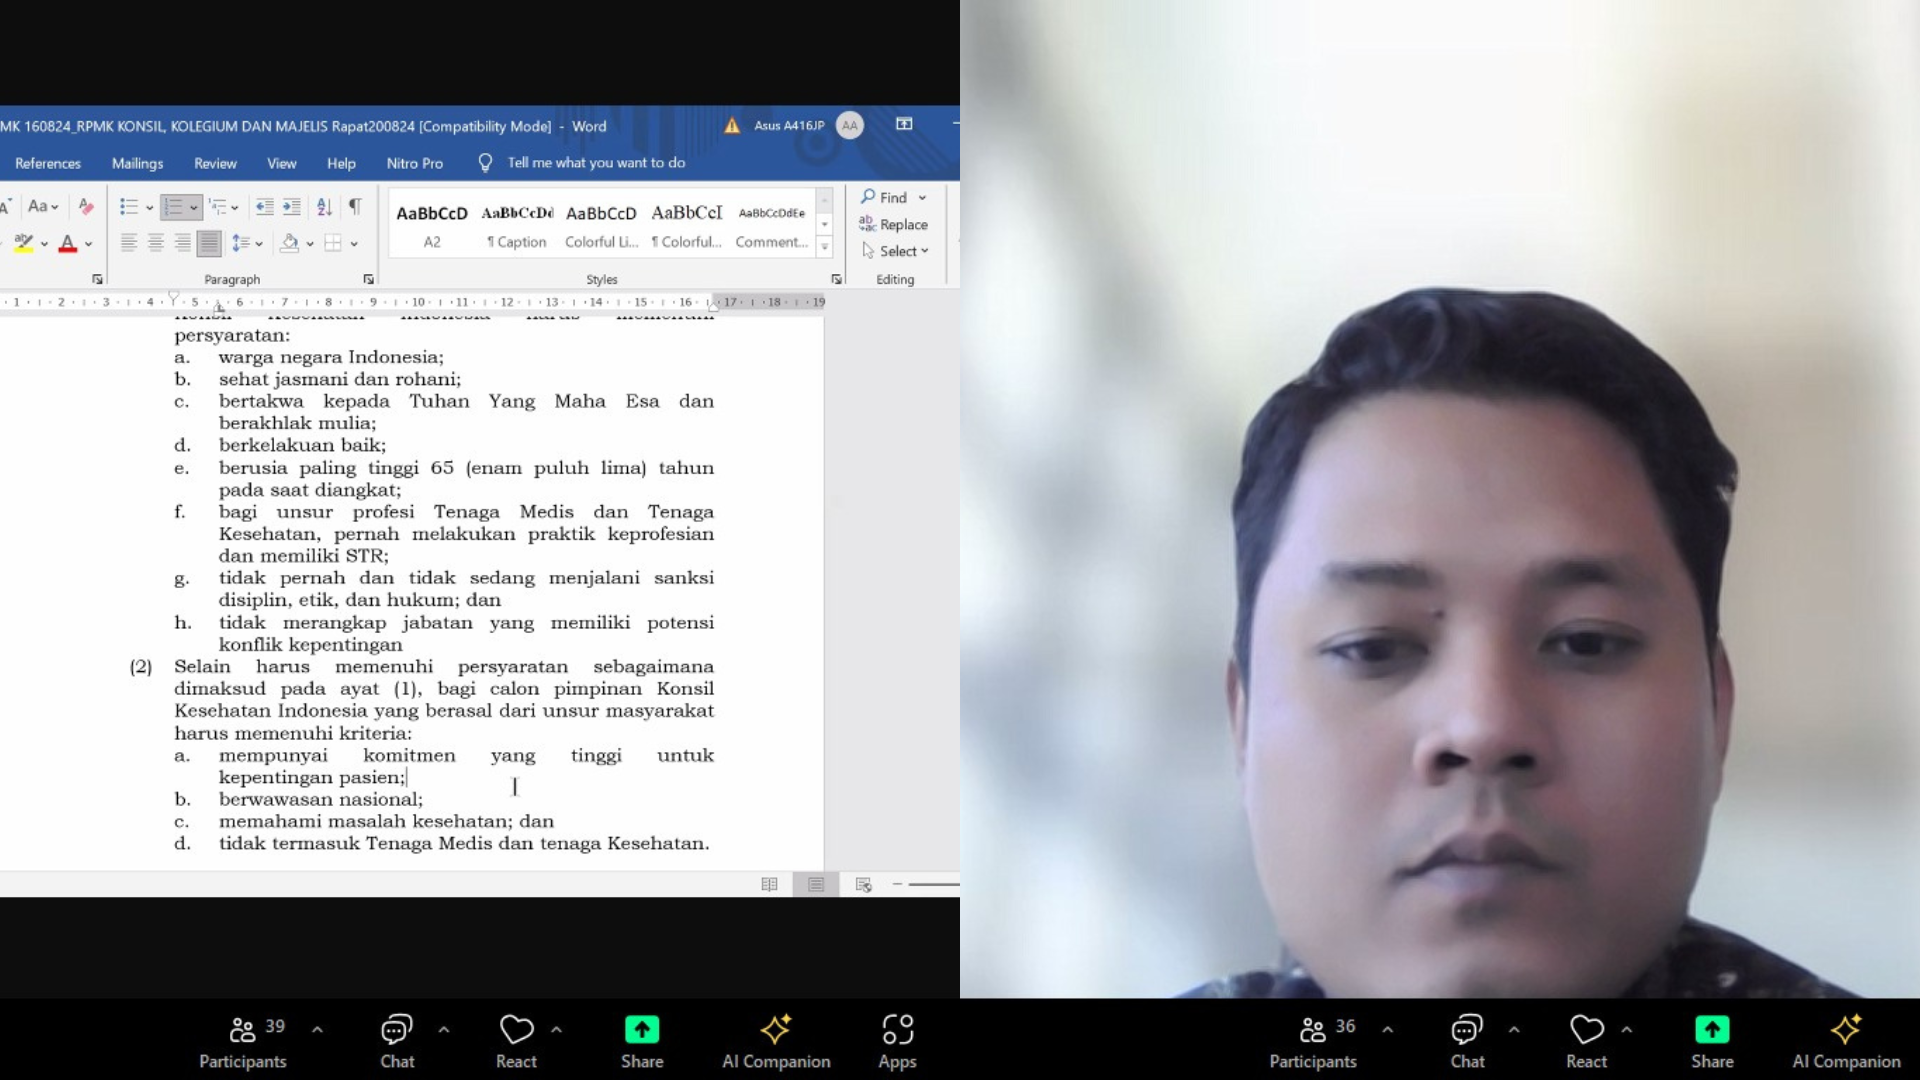Image resolution: width=1920 pixels, height=1080 pixels.
Task: Open the Line Spacing dropdown arrow
Action: (259, 244)
